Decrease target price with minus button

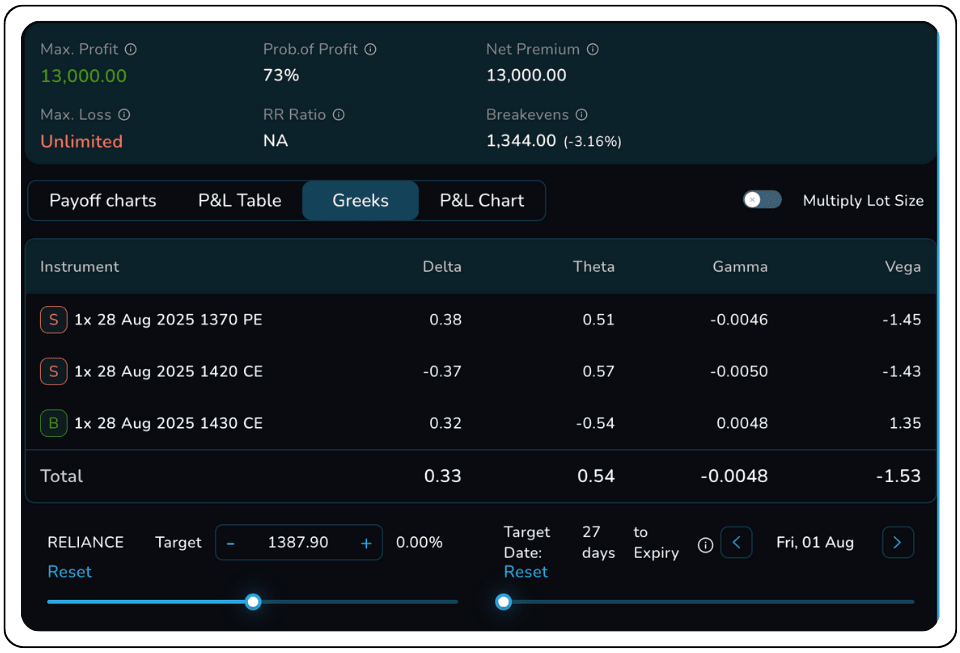231,543
